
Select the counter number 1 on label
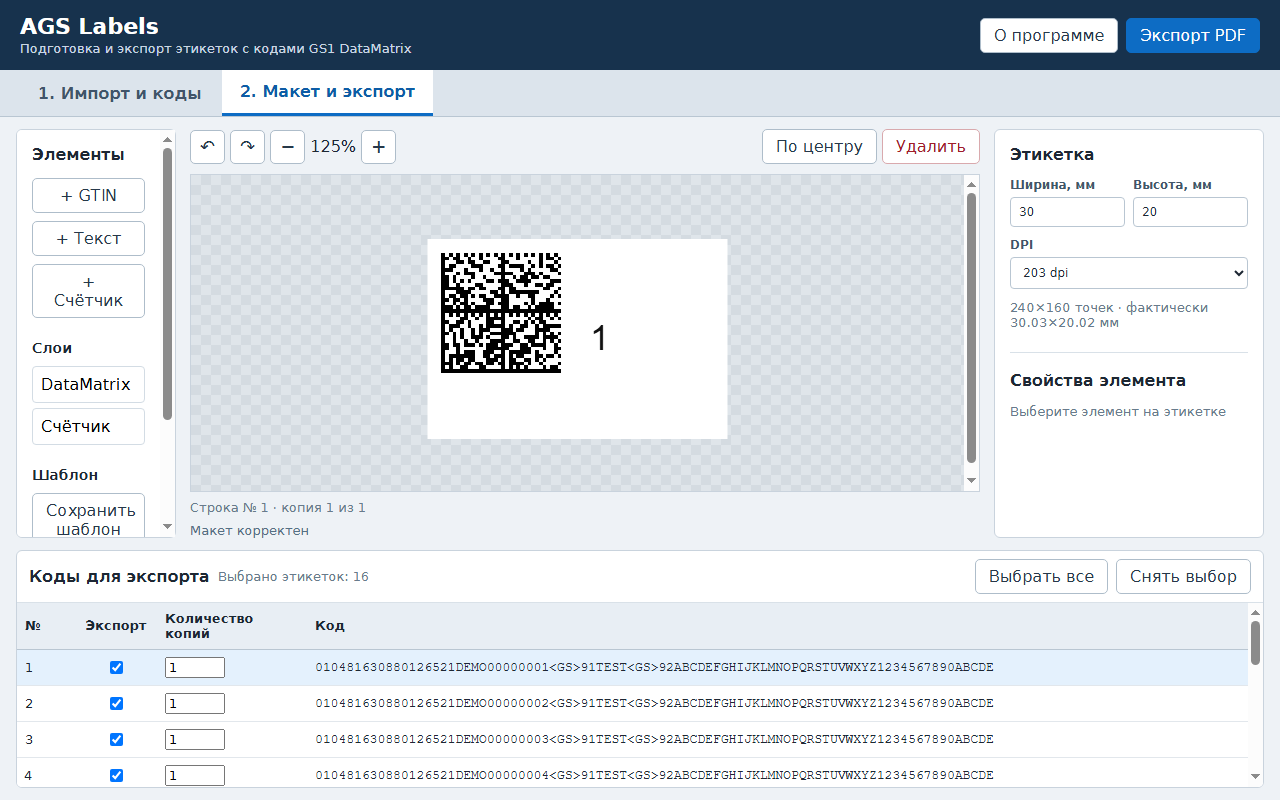[600, 339]
